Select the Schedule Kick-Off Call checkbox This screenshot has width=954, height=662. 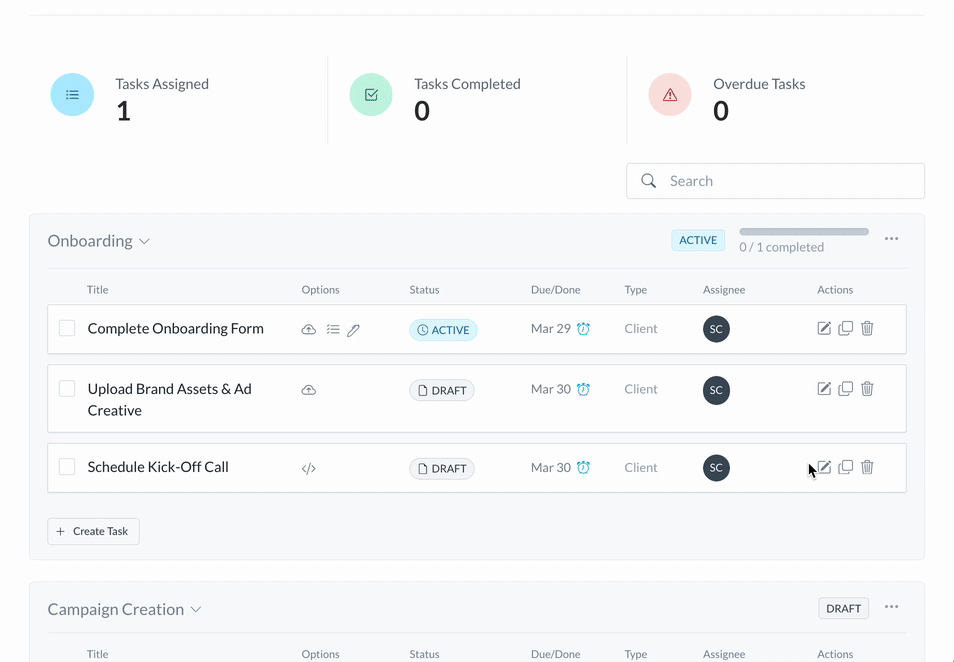point(67,467)
